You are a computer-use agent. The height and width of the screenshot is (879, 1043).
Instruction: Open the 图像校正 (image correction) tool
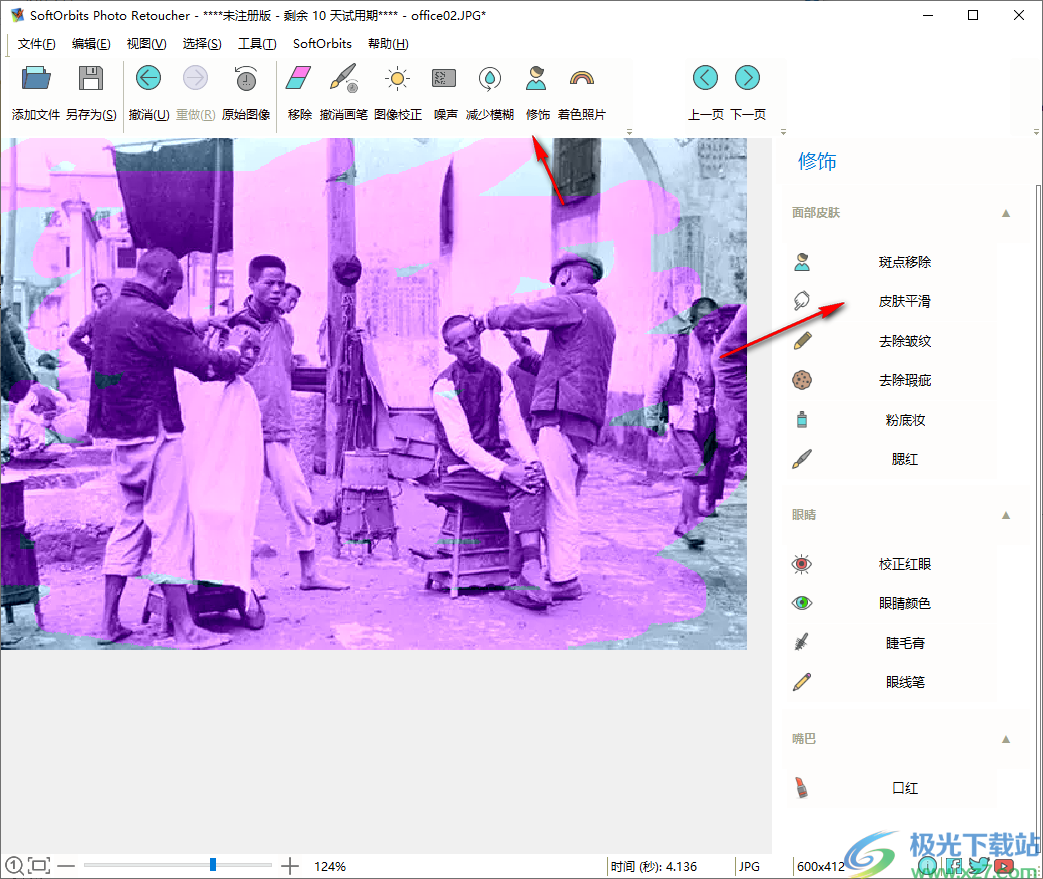coord(397,90)
